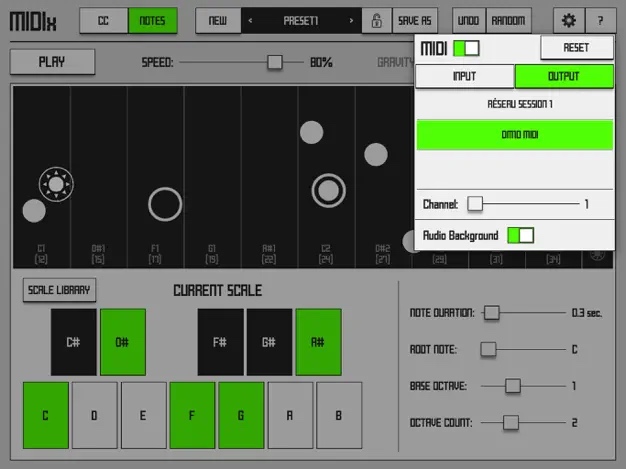The width and height of the screenshot is (626, 469).
Task: Click the OCTAVE COUNT slider handle
Action: coord(511,422)
